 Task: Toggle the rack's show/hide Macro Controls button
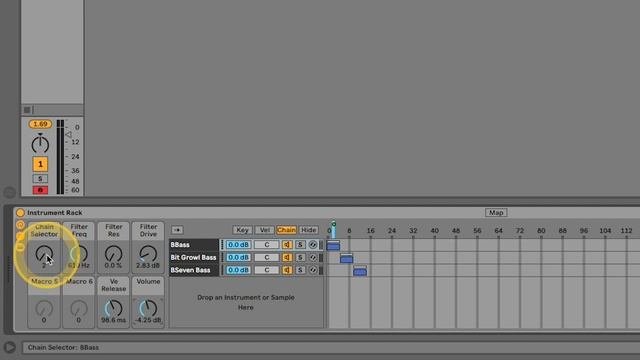[x=20, y=224]
